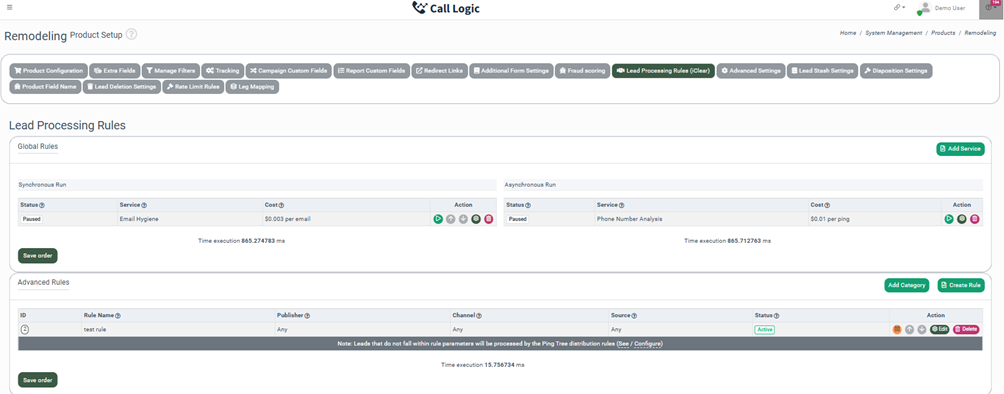This screenshot has width=1004, height=394.
Task: Open the chain link dropdown in header
Action: [899, 8]
